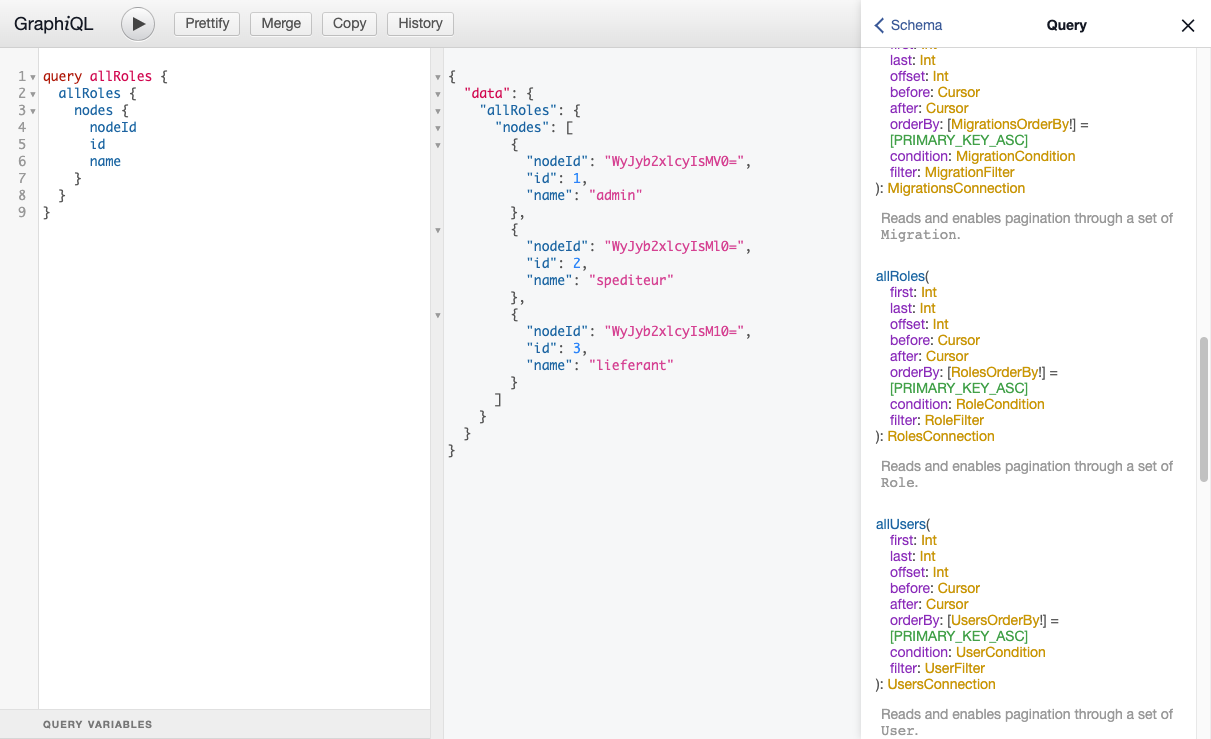
Task: Open the allRoles field in docs
Action: click(x=900, y=276)
